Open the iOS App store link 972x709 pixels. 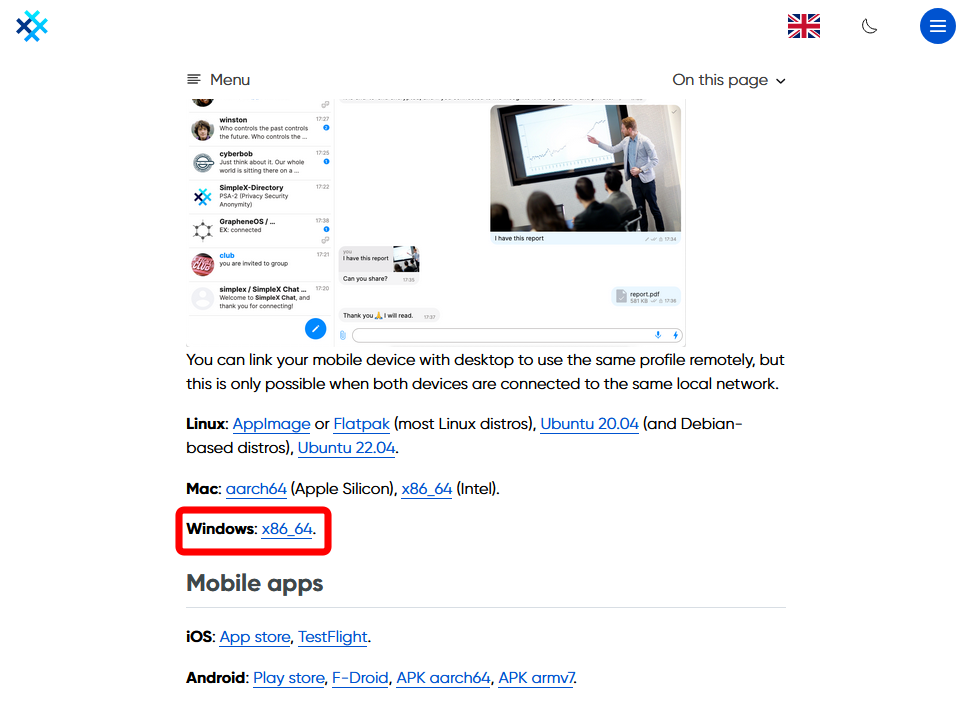(x=255, y=637)
